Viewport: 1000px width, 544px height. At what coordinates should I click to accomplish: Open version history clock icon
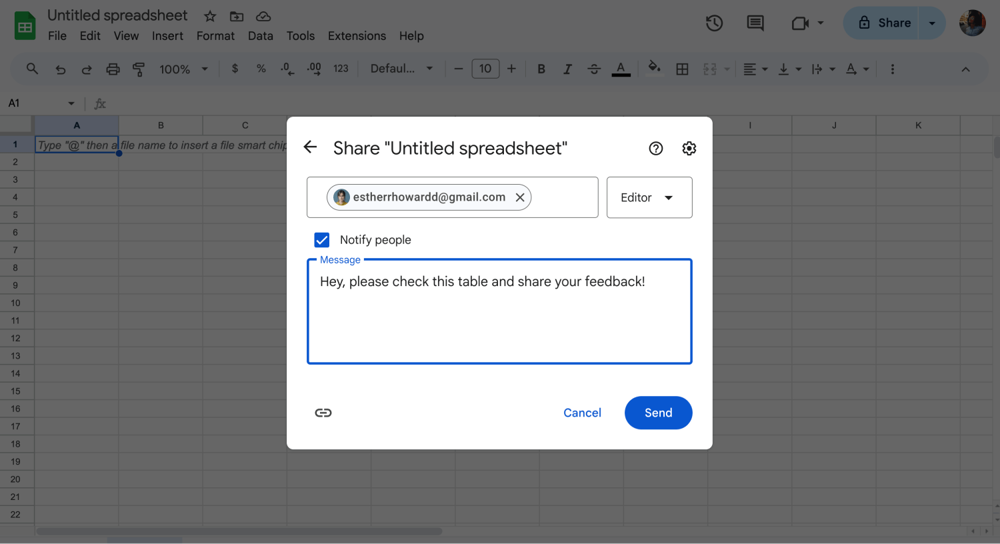tap(714, 23)
